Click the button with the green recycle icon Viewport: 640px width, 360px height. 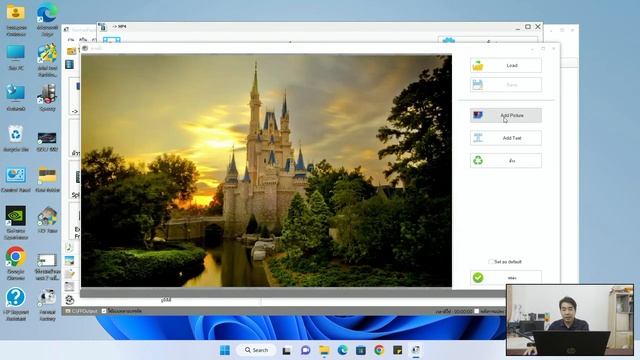(x=506, y=160)
